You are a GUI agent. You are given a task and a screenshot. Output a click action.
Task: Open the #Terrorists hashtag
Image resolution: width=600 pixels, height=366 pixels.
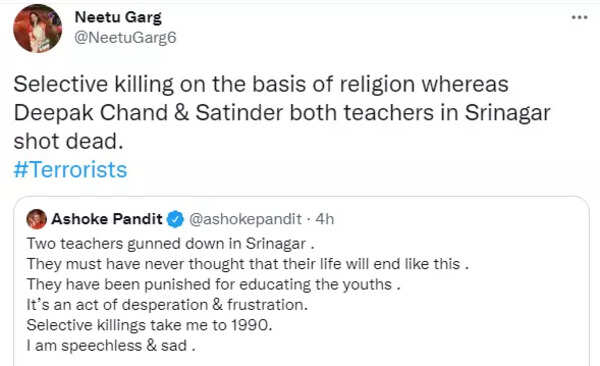tap(70, 170)
